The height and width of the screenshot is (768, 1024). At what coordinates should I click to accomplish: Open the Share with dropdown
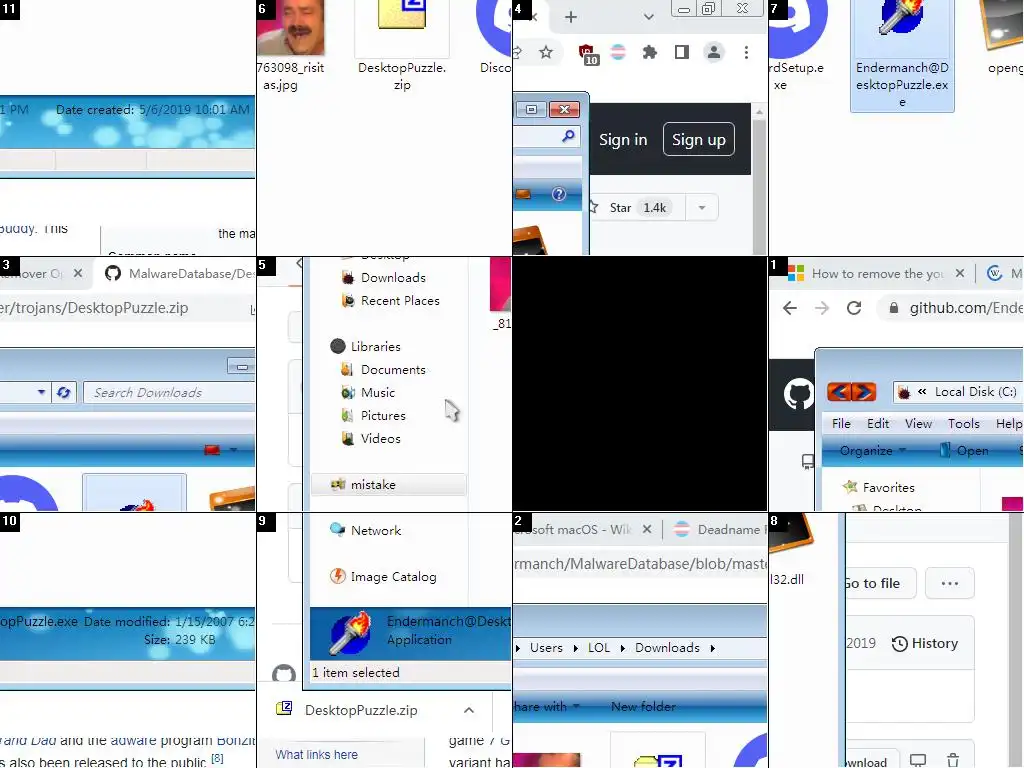coord(546,707)
